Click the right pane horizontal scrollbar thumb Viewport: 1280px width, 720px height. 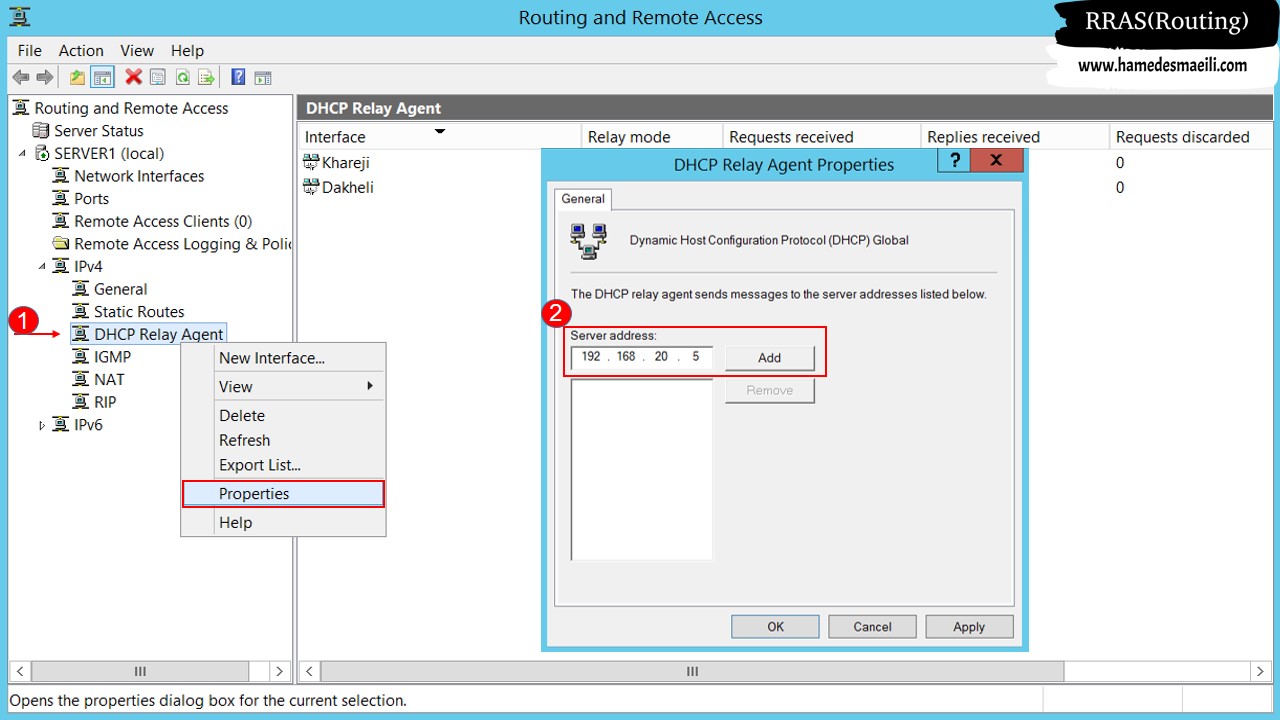pyautogui.click(x=692, y=672)
